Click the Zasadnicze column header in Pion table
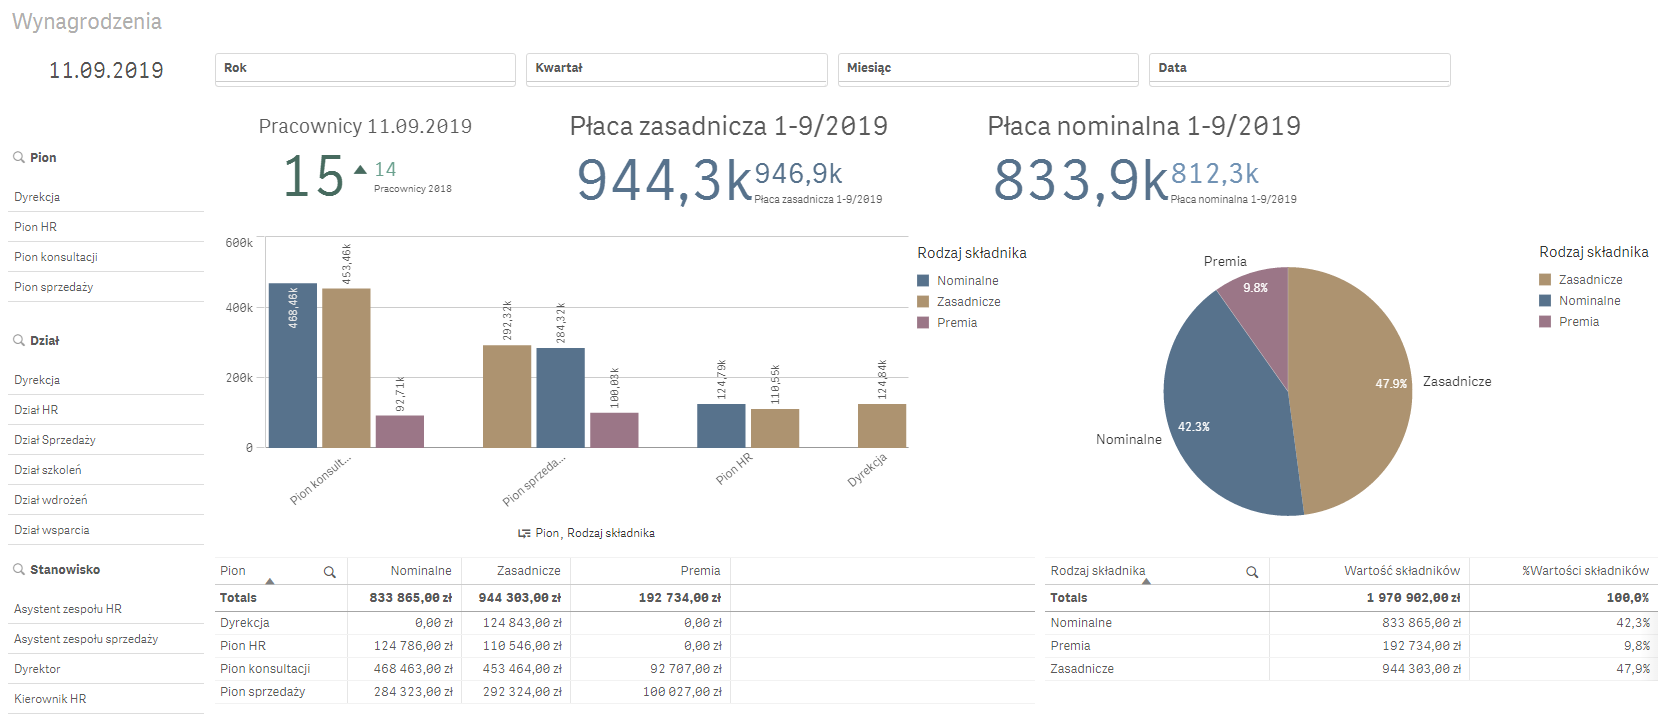The image size is (1671, 714). (528, 571)
